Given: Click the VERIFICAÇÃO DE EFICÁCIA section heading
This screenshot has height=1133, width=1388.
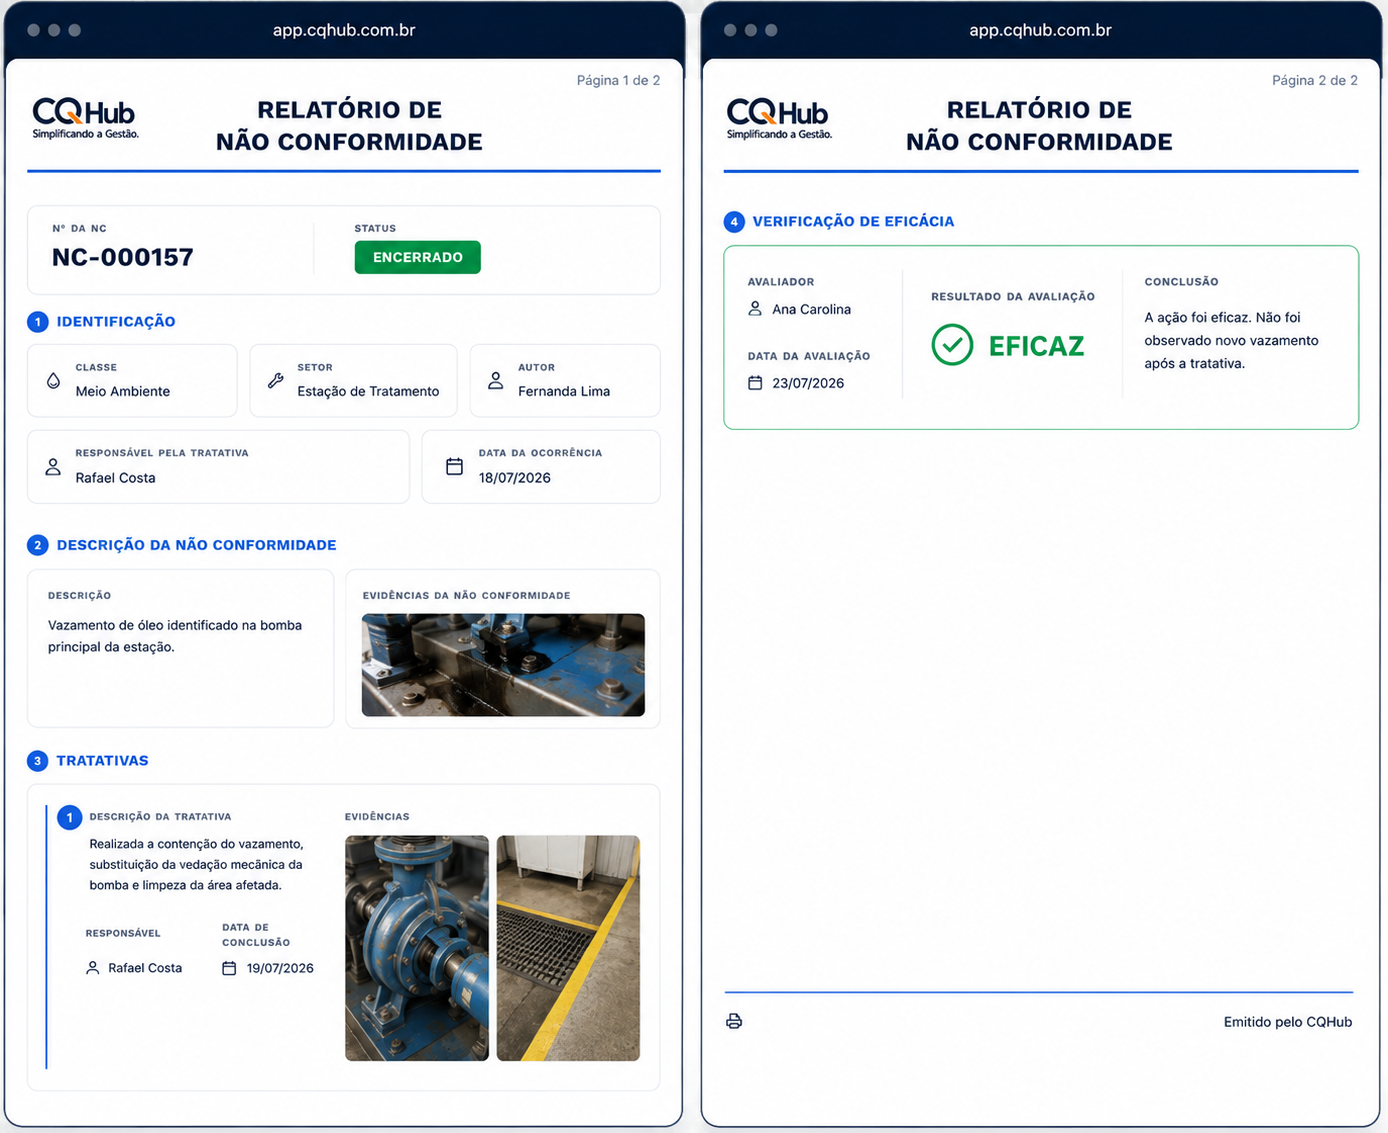Looking at the screenshot, I should pyautogui.click(x=853, y=222).
